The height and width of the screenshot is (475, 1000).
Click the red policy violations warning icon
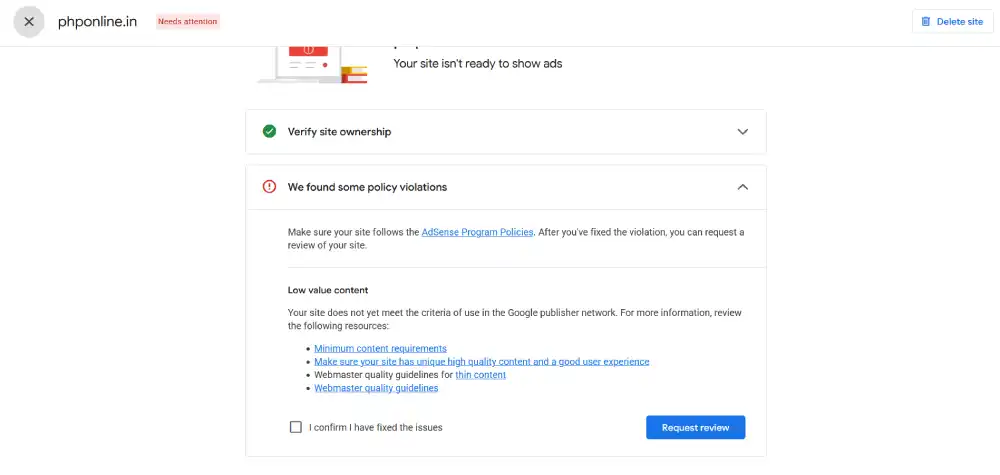coord(269,187)
